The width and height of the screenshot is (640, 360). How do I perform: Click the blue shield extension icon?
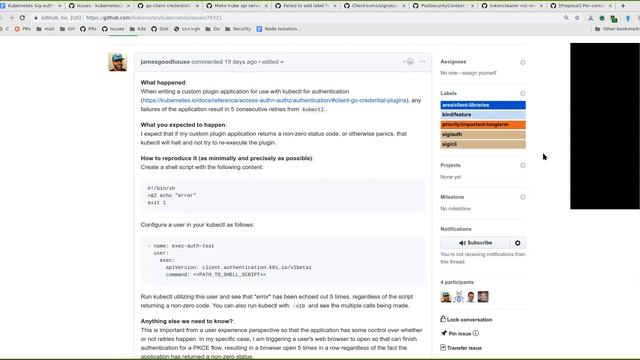628,18
